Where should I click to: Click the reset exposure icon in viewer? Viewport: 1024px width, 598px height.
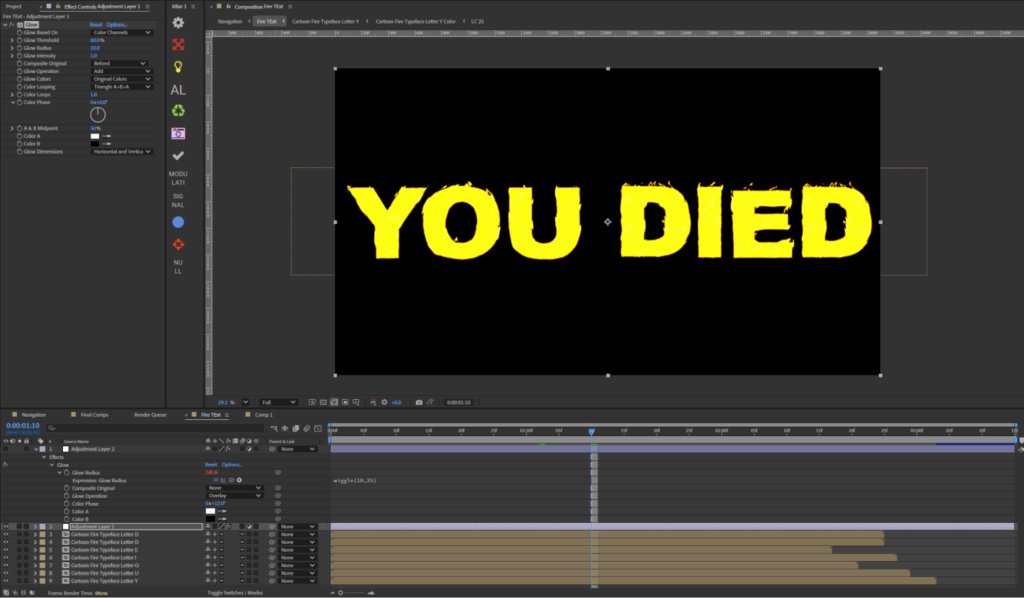pyautogui.click(x=384, y=402)
